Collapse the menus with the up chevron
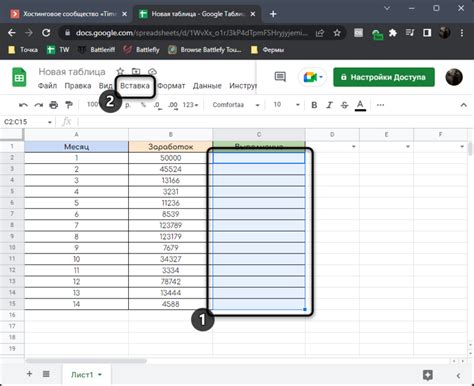474x386 pixels. 463,105
